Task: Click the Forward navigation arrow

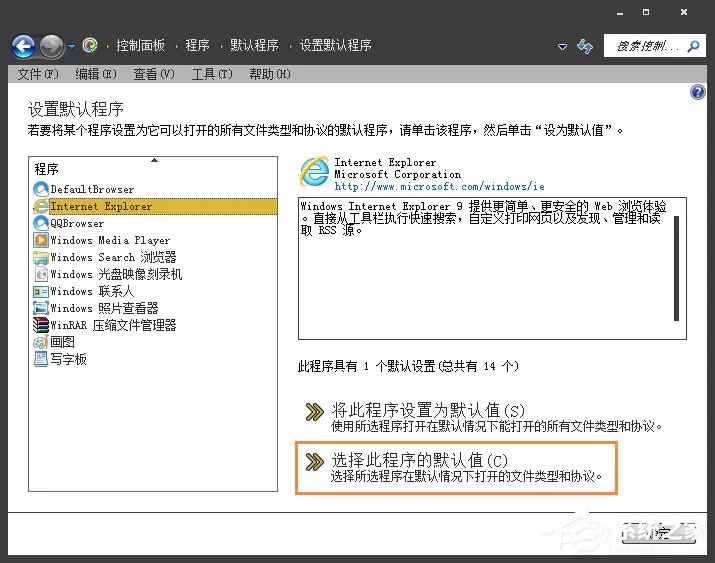Action: [51, 46]
